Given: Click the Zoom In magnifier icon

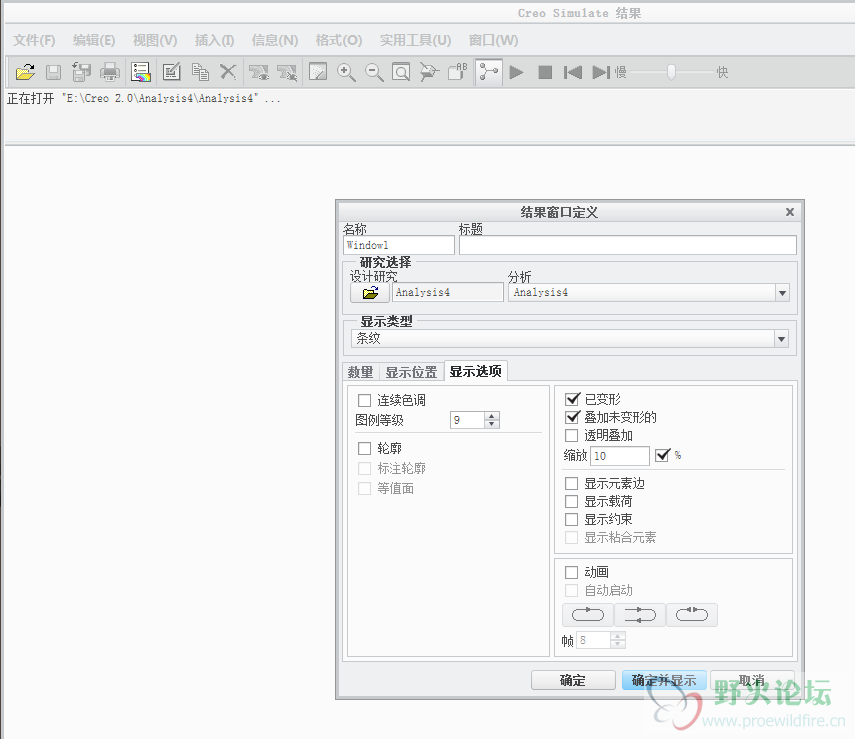Looking at the screenshot, I should point(346,72).
